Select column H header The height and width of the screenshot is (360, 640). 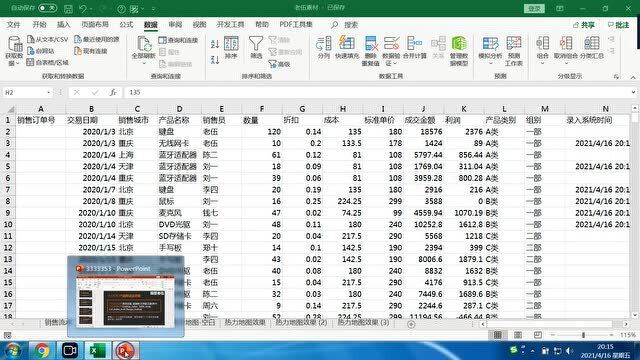pyautogui.click(x=342, y=109)
